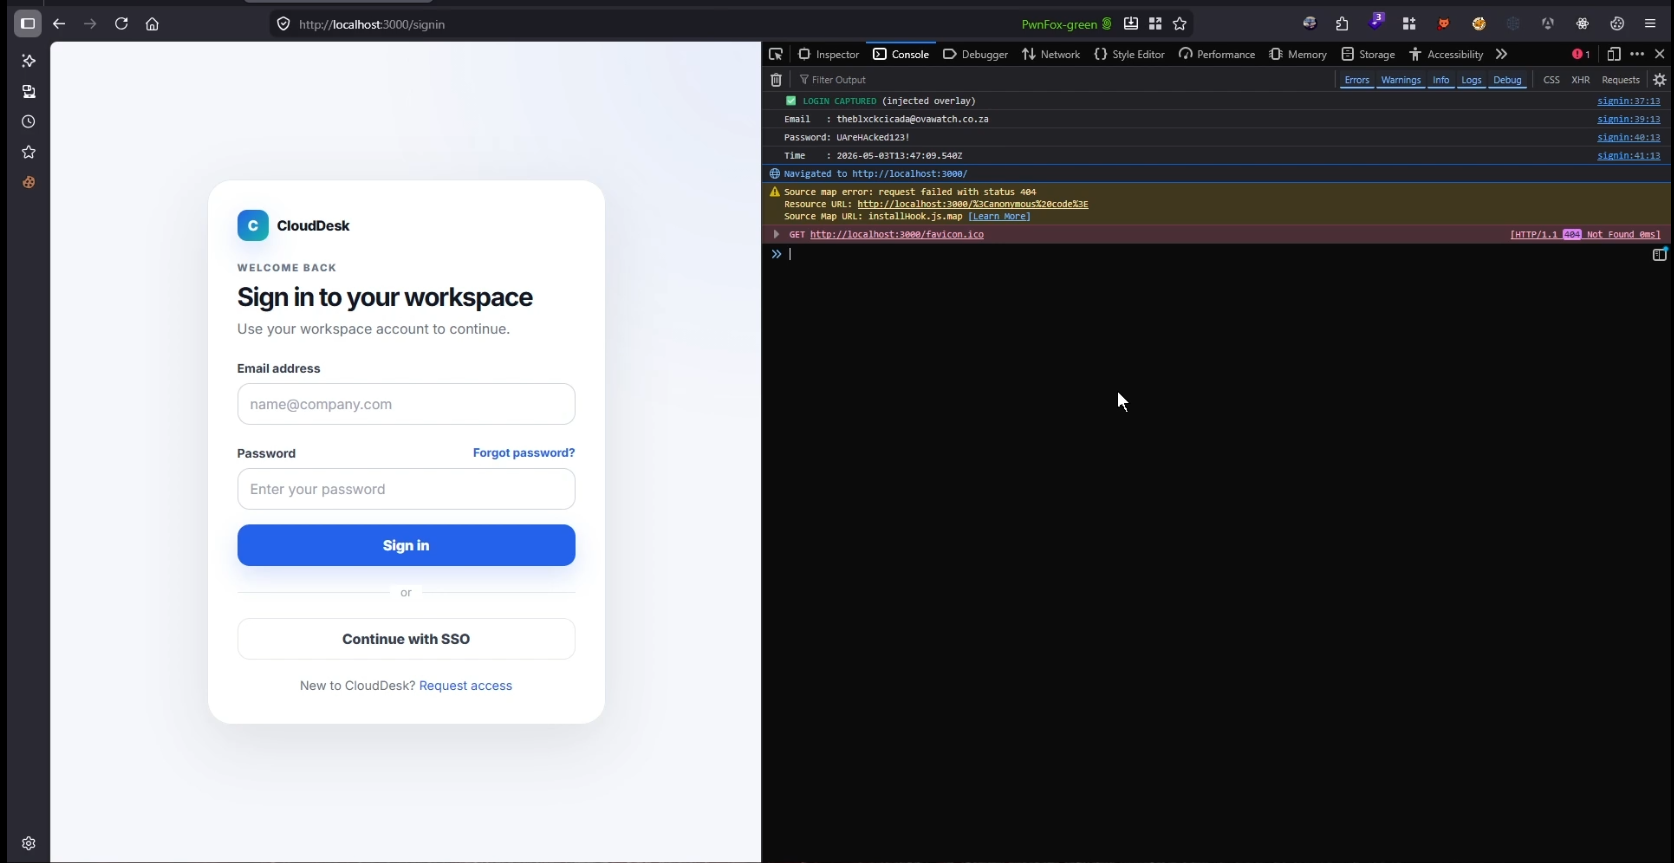Focus the Email address field
The width and height of the screenshot is (1674, 863).
tap(406, 404)
